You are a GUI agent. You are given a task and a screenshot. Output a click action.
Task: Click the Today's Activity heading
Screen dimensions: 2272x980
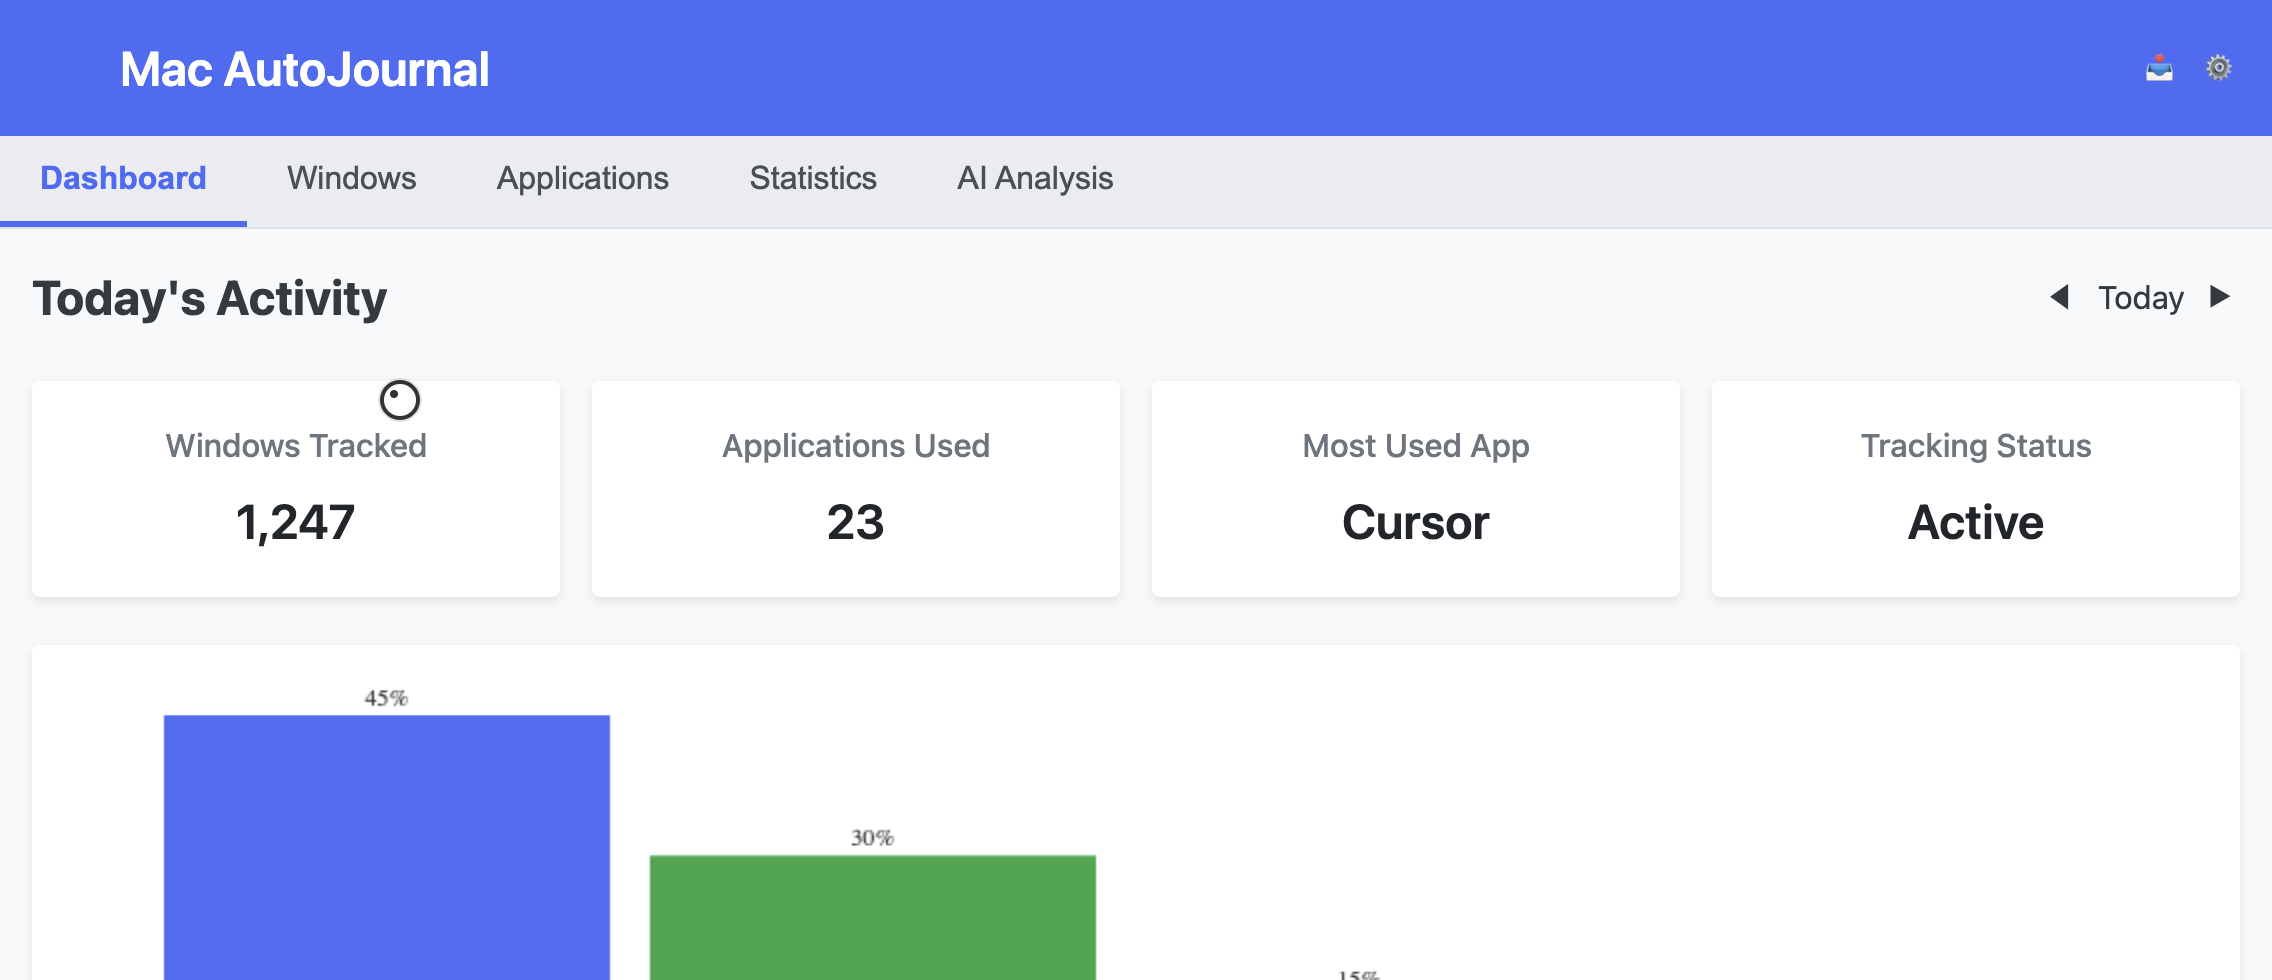click(x=209, y=297)
